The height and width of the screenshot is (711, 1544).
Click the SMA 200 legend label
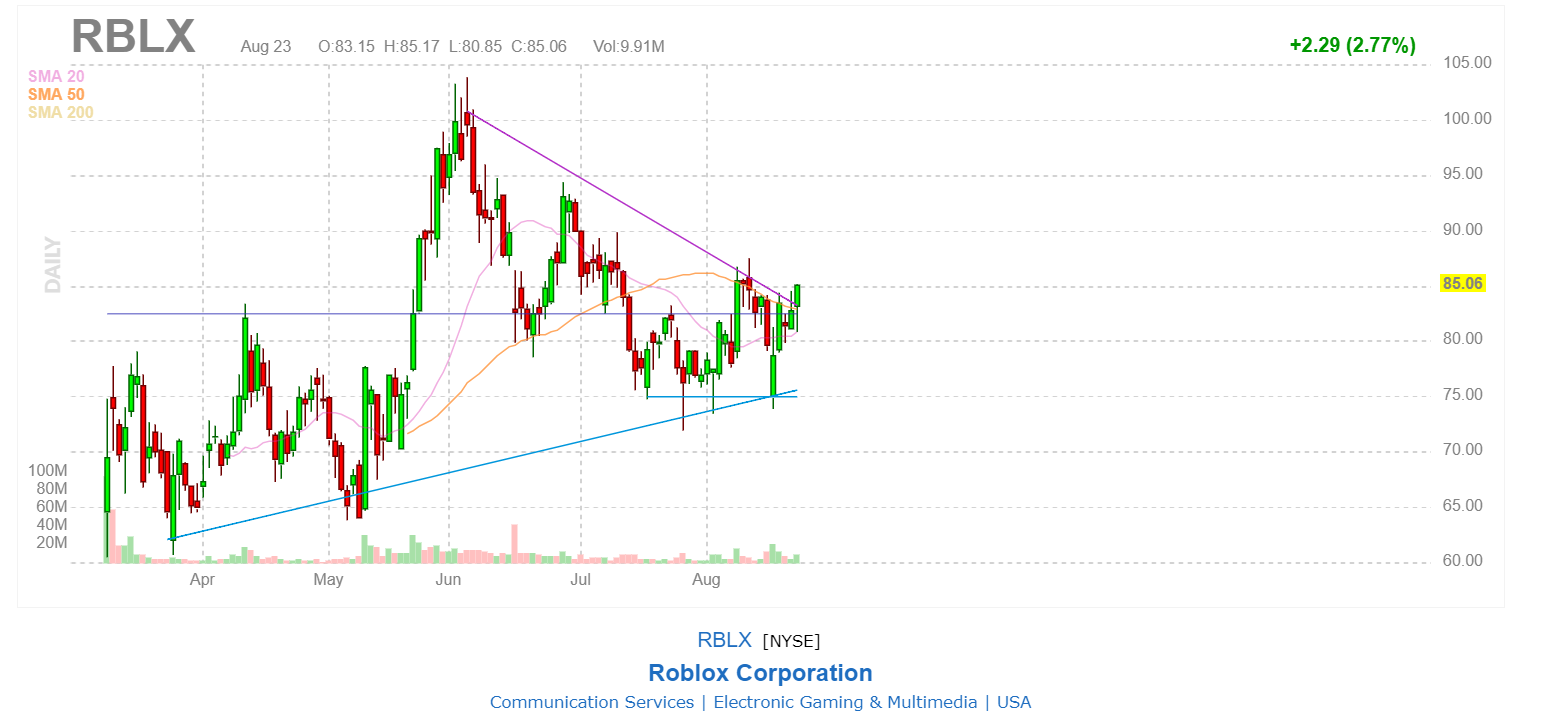pos(61,112)
